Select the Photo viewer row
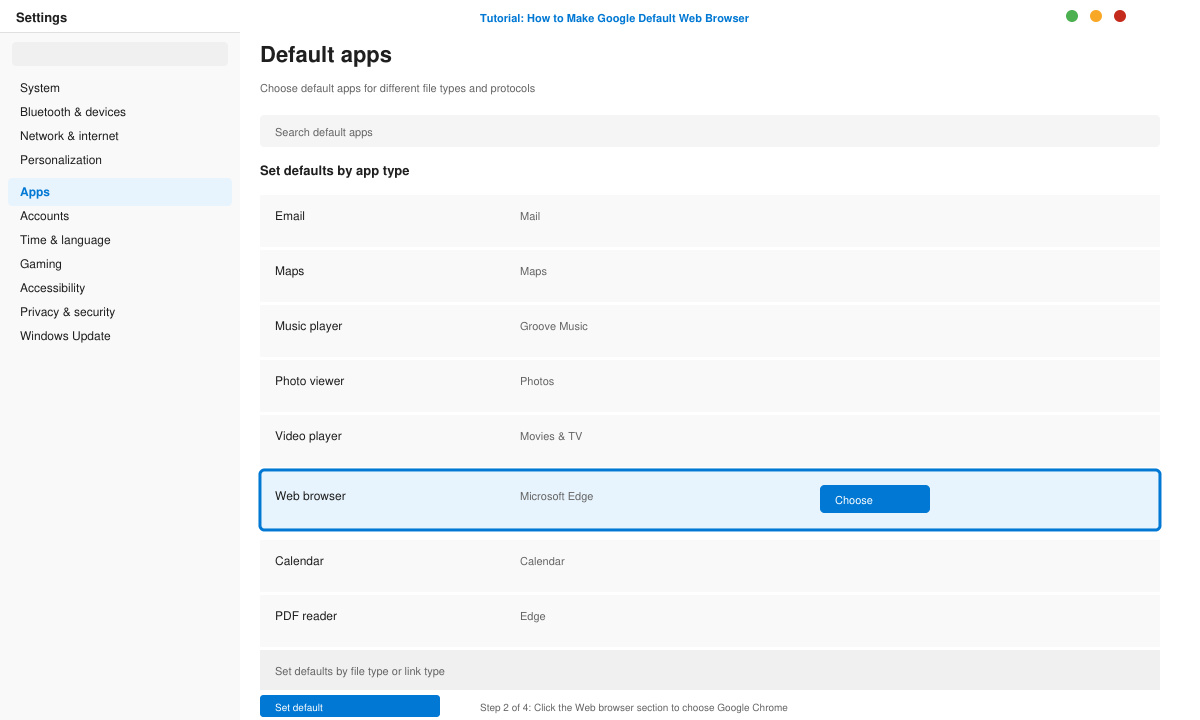Viewport: 1200px width, 720px height. (710, 385)
